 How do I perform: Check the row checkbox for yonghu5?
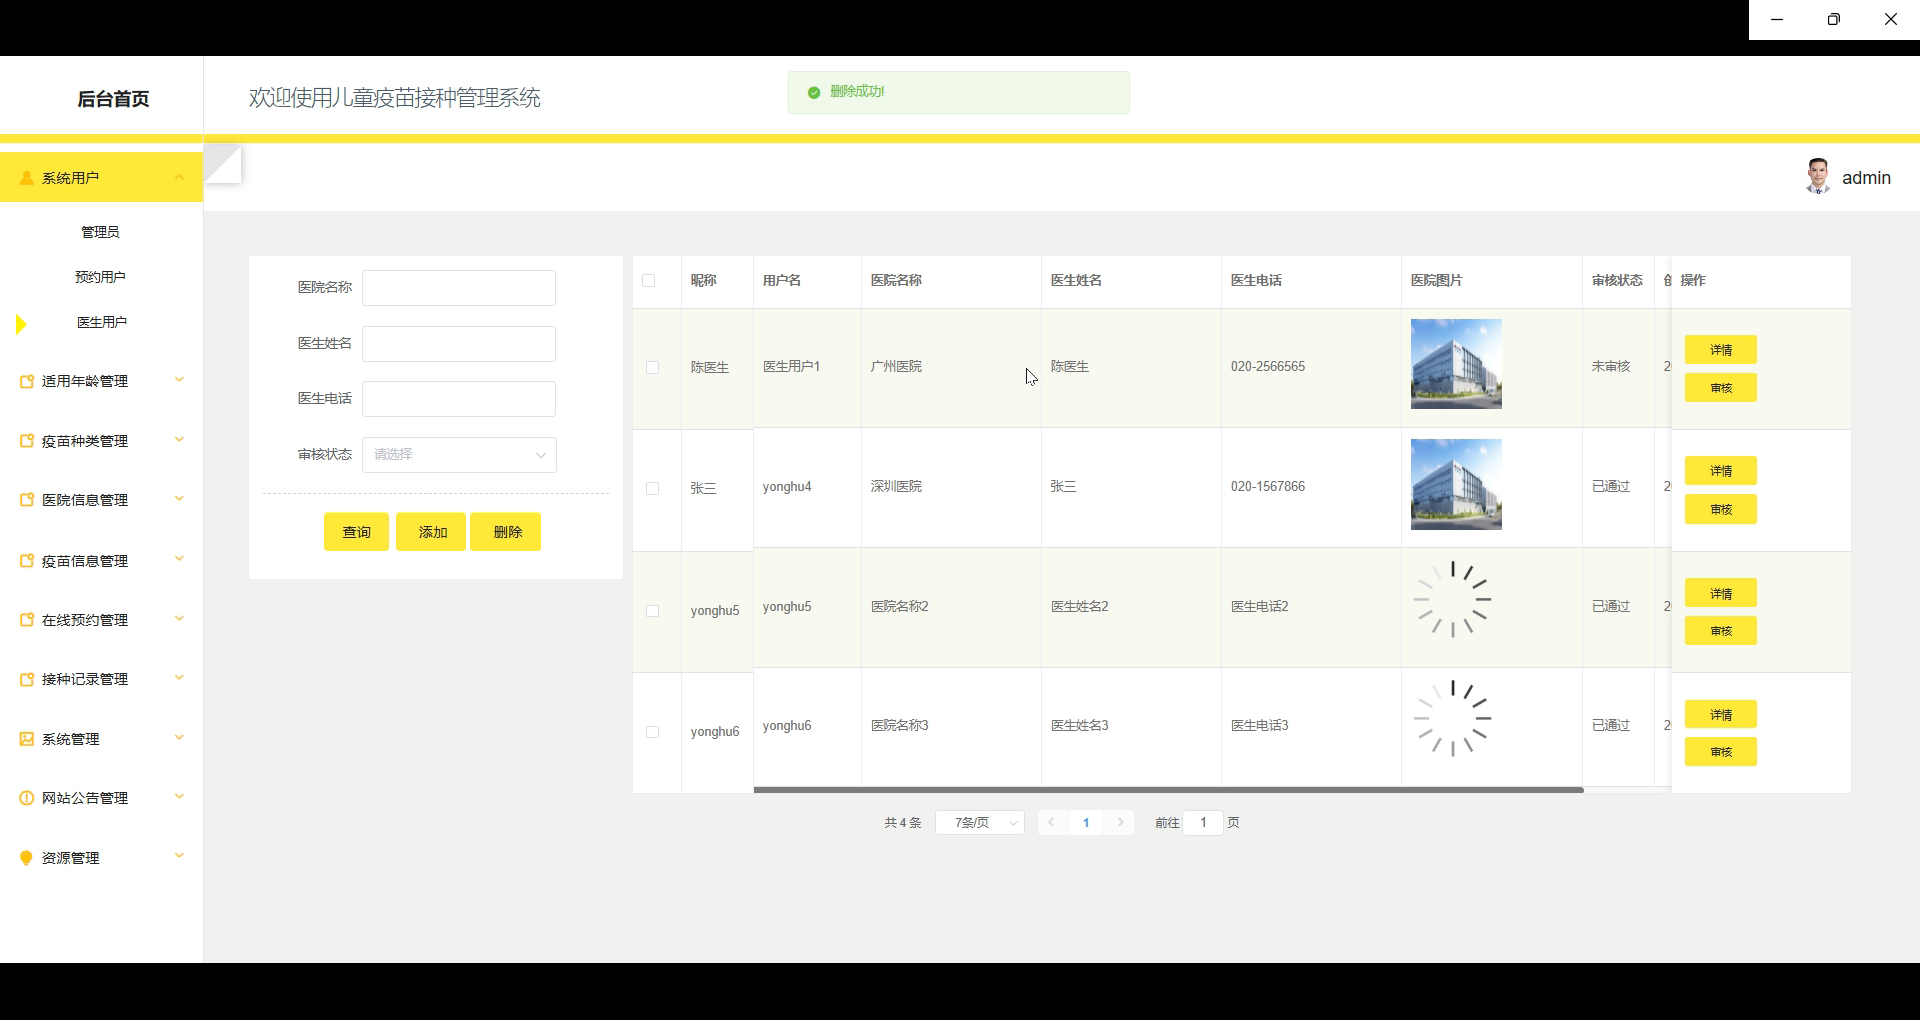[653, 611]
